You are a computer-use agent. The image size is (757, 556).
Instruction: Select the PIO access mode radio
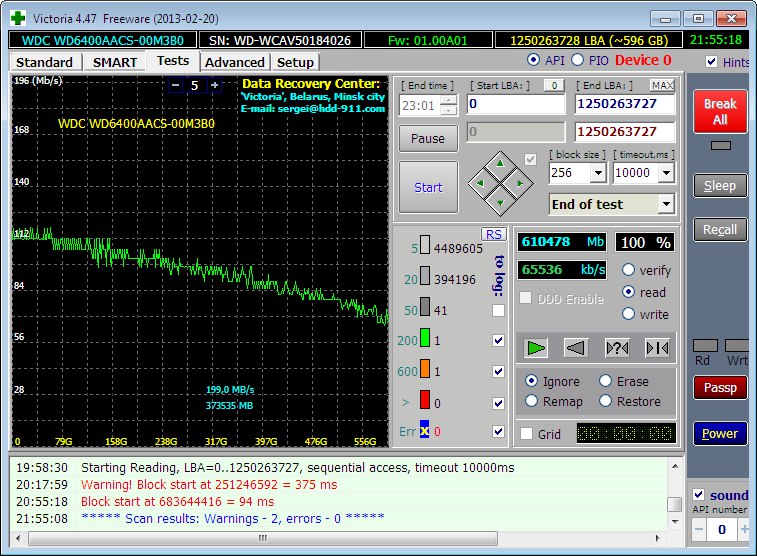(577, 60)
